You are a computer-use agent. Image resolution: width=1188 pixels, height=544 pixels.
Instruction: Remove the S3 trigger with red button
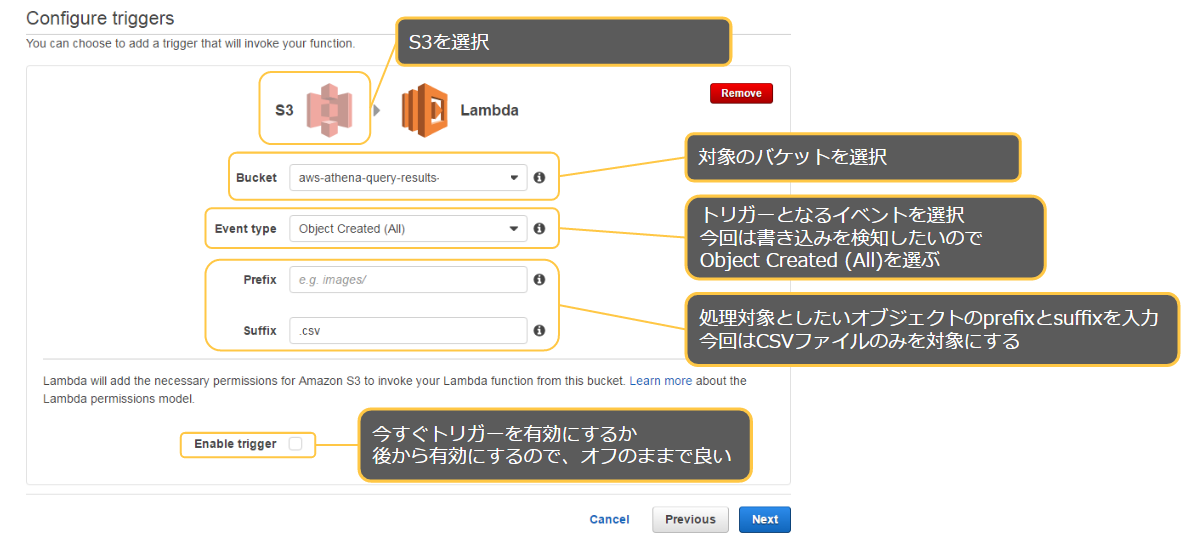[x=741, y=93]
